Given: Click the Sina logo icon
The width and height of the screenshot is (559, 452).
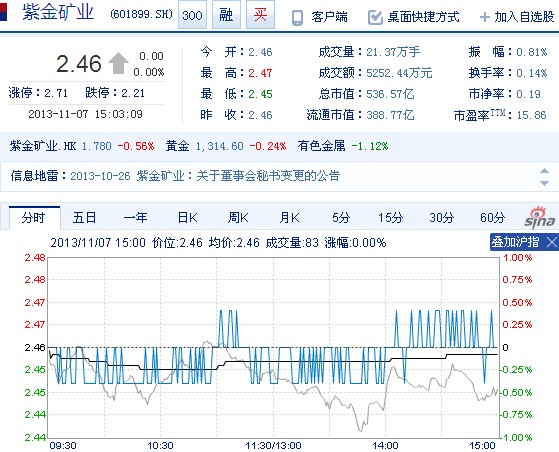Looking at the screenshot, I should [539, 217].
